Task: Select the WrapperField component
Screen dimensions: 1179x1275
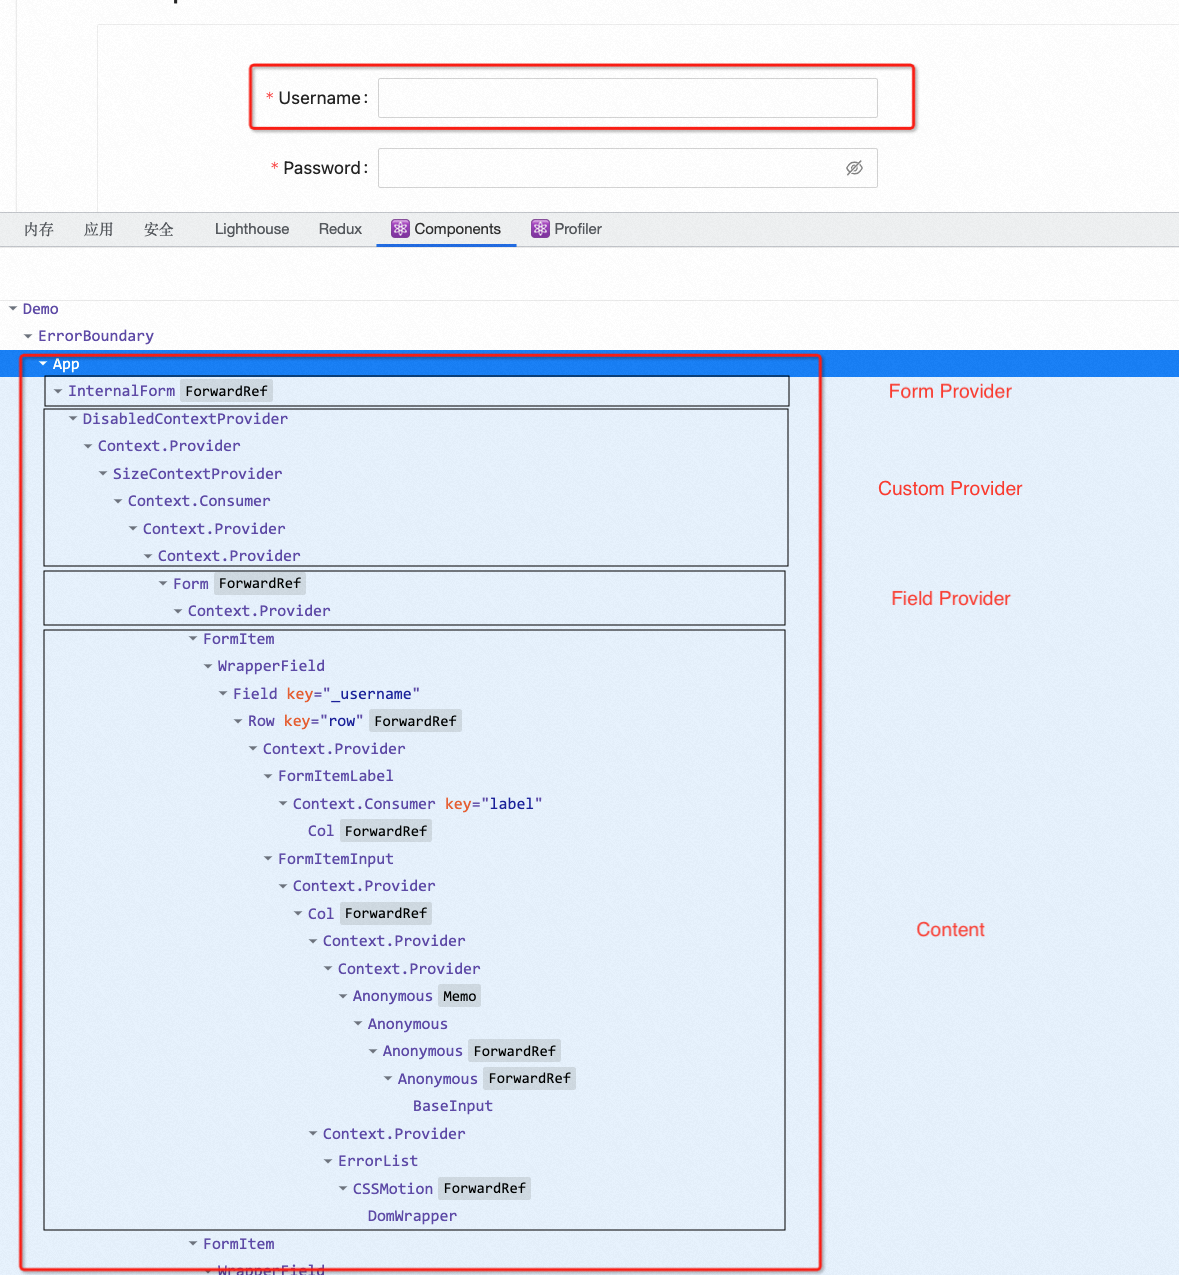Action: tap(271, 666)
